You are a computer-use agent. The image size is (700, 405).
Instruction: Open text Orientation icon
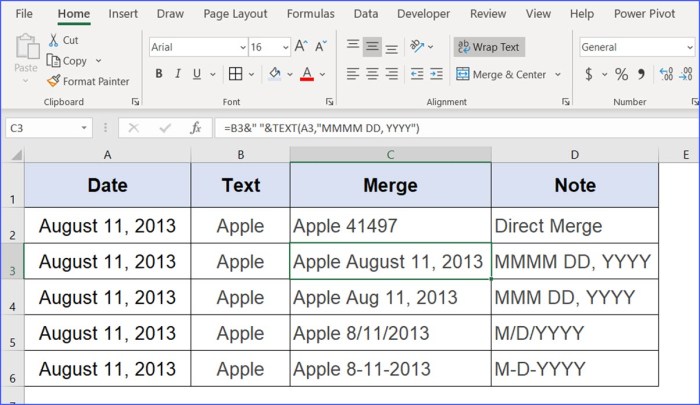[x=417, y=46]
